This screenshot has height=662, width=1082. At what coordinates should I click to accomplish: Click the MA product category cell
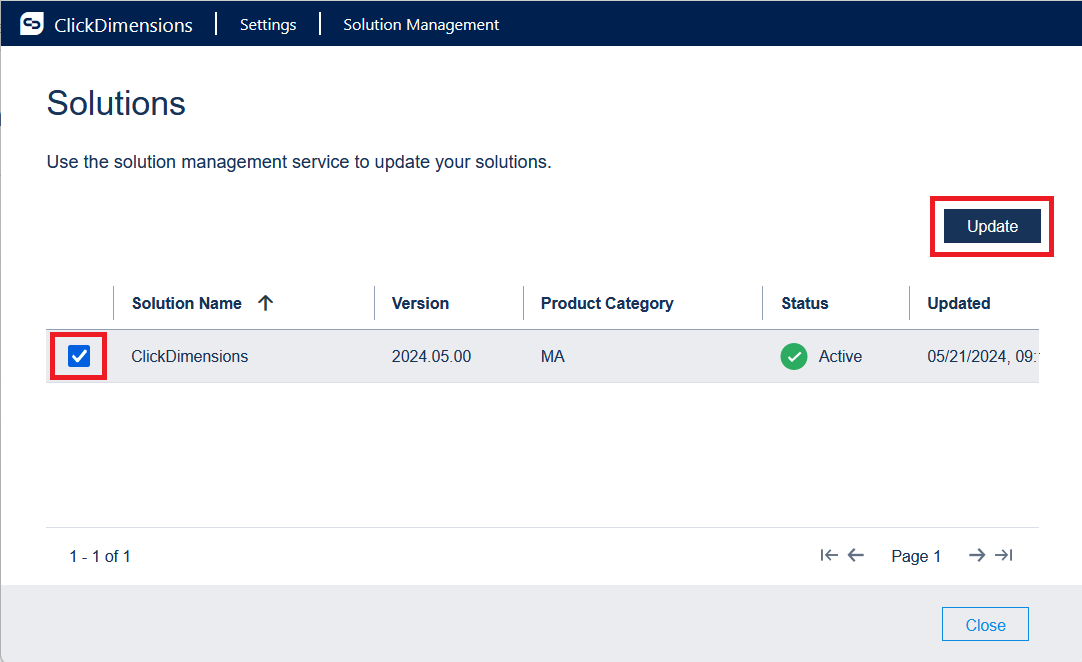point(553,356)
